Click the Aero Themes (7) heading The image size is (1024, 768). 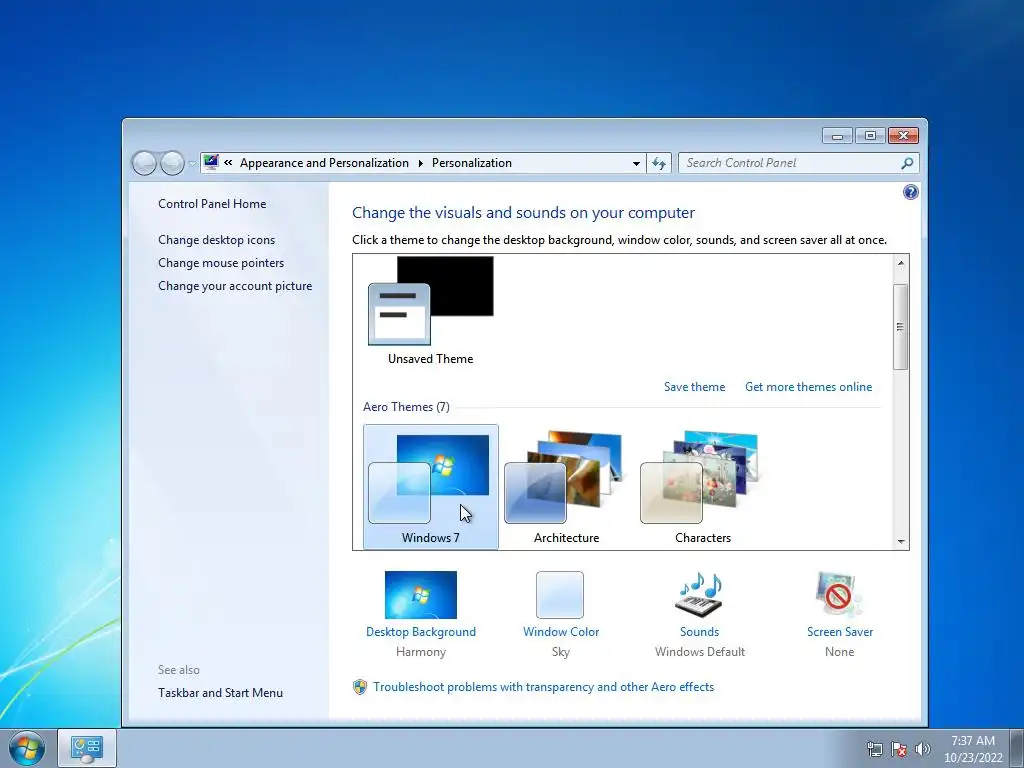(406, 407)
